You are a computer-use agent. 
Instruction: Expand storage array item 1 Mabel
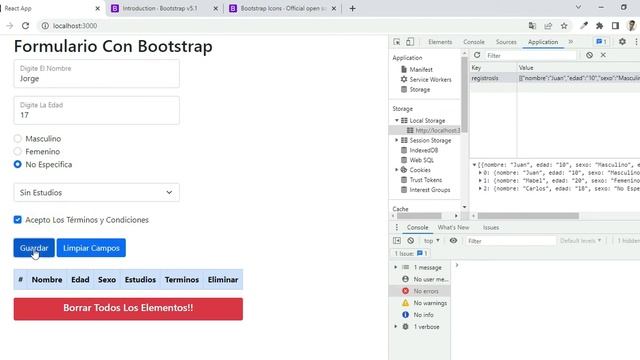[x=480, y=180]
